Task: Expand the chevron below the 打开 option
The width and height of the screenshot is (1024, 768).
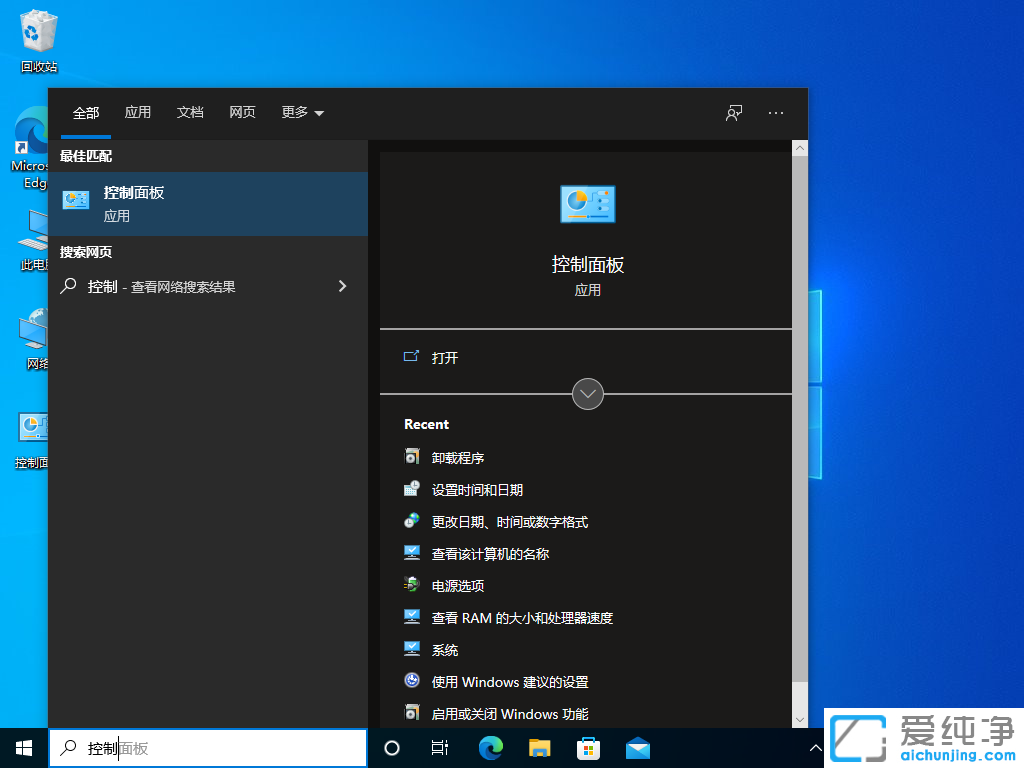Action: tap(587, 394)
